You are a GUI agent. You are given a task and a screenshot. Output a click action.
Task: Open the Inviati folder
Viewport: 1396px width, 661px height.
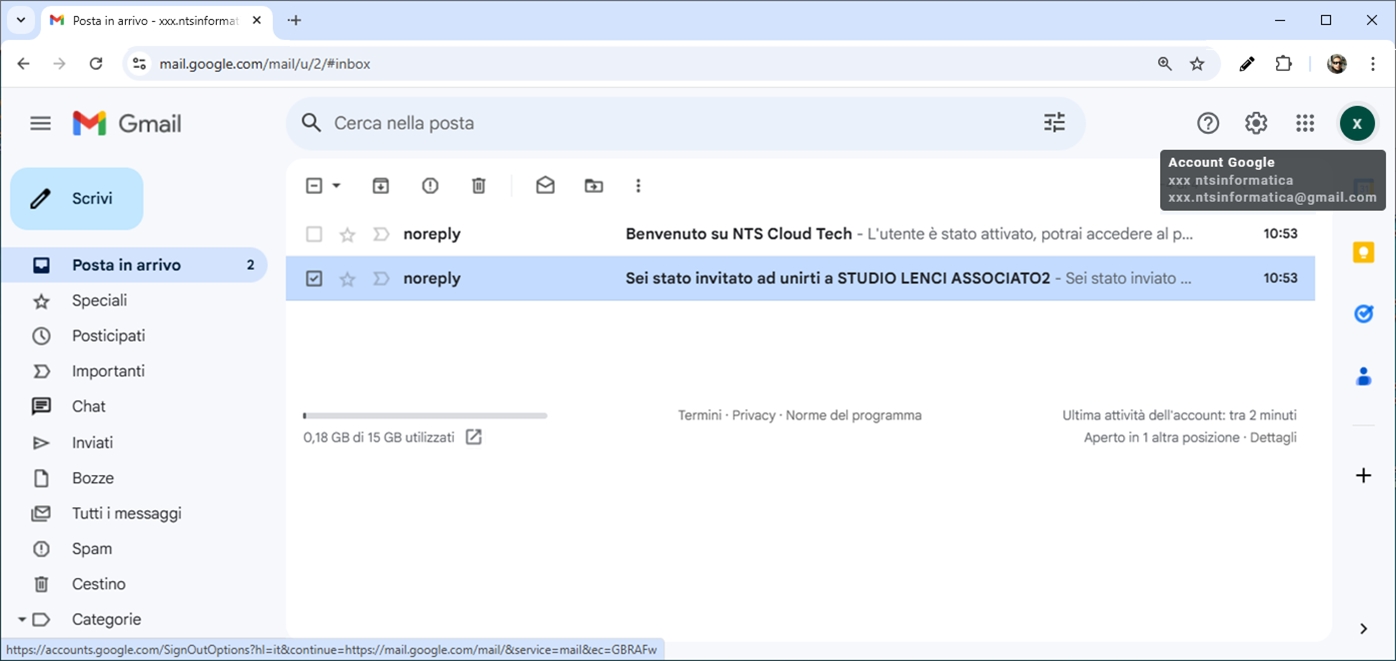point(92,443)
